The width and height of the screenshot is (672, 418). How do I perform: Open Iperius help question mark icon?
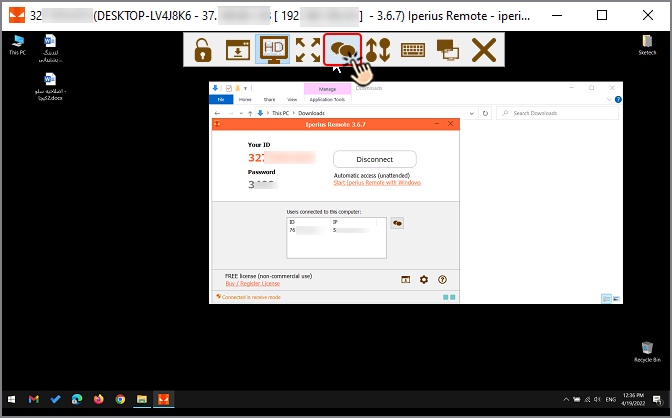[442, 280]
